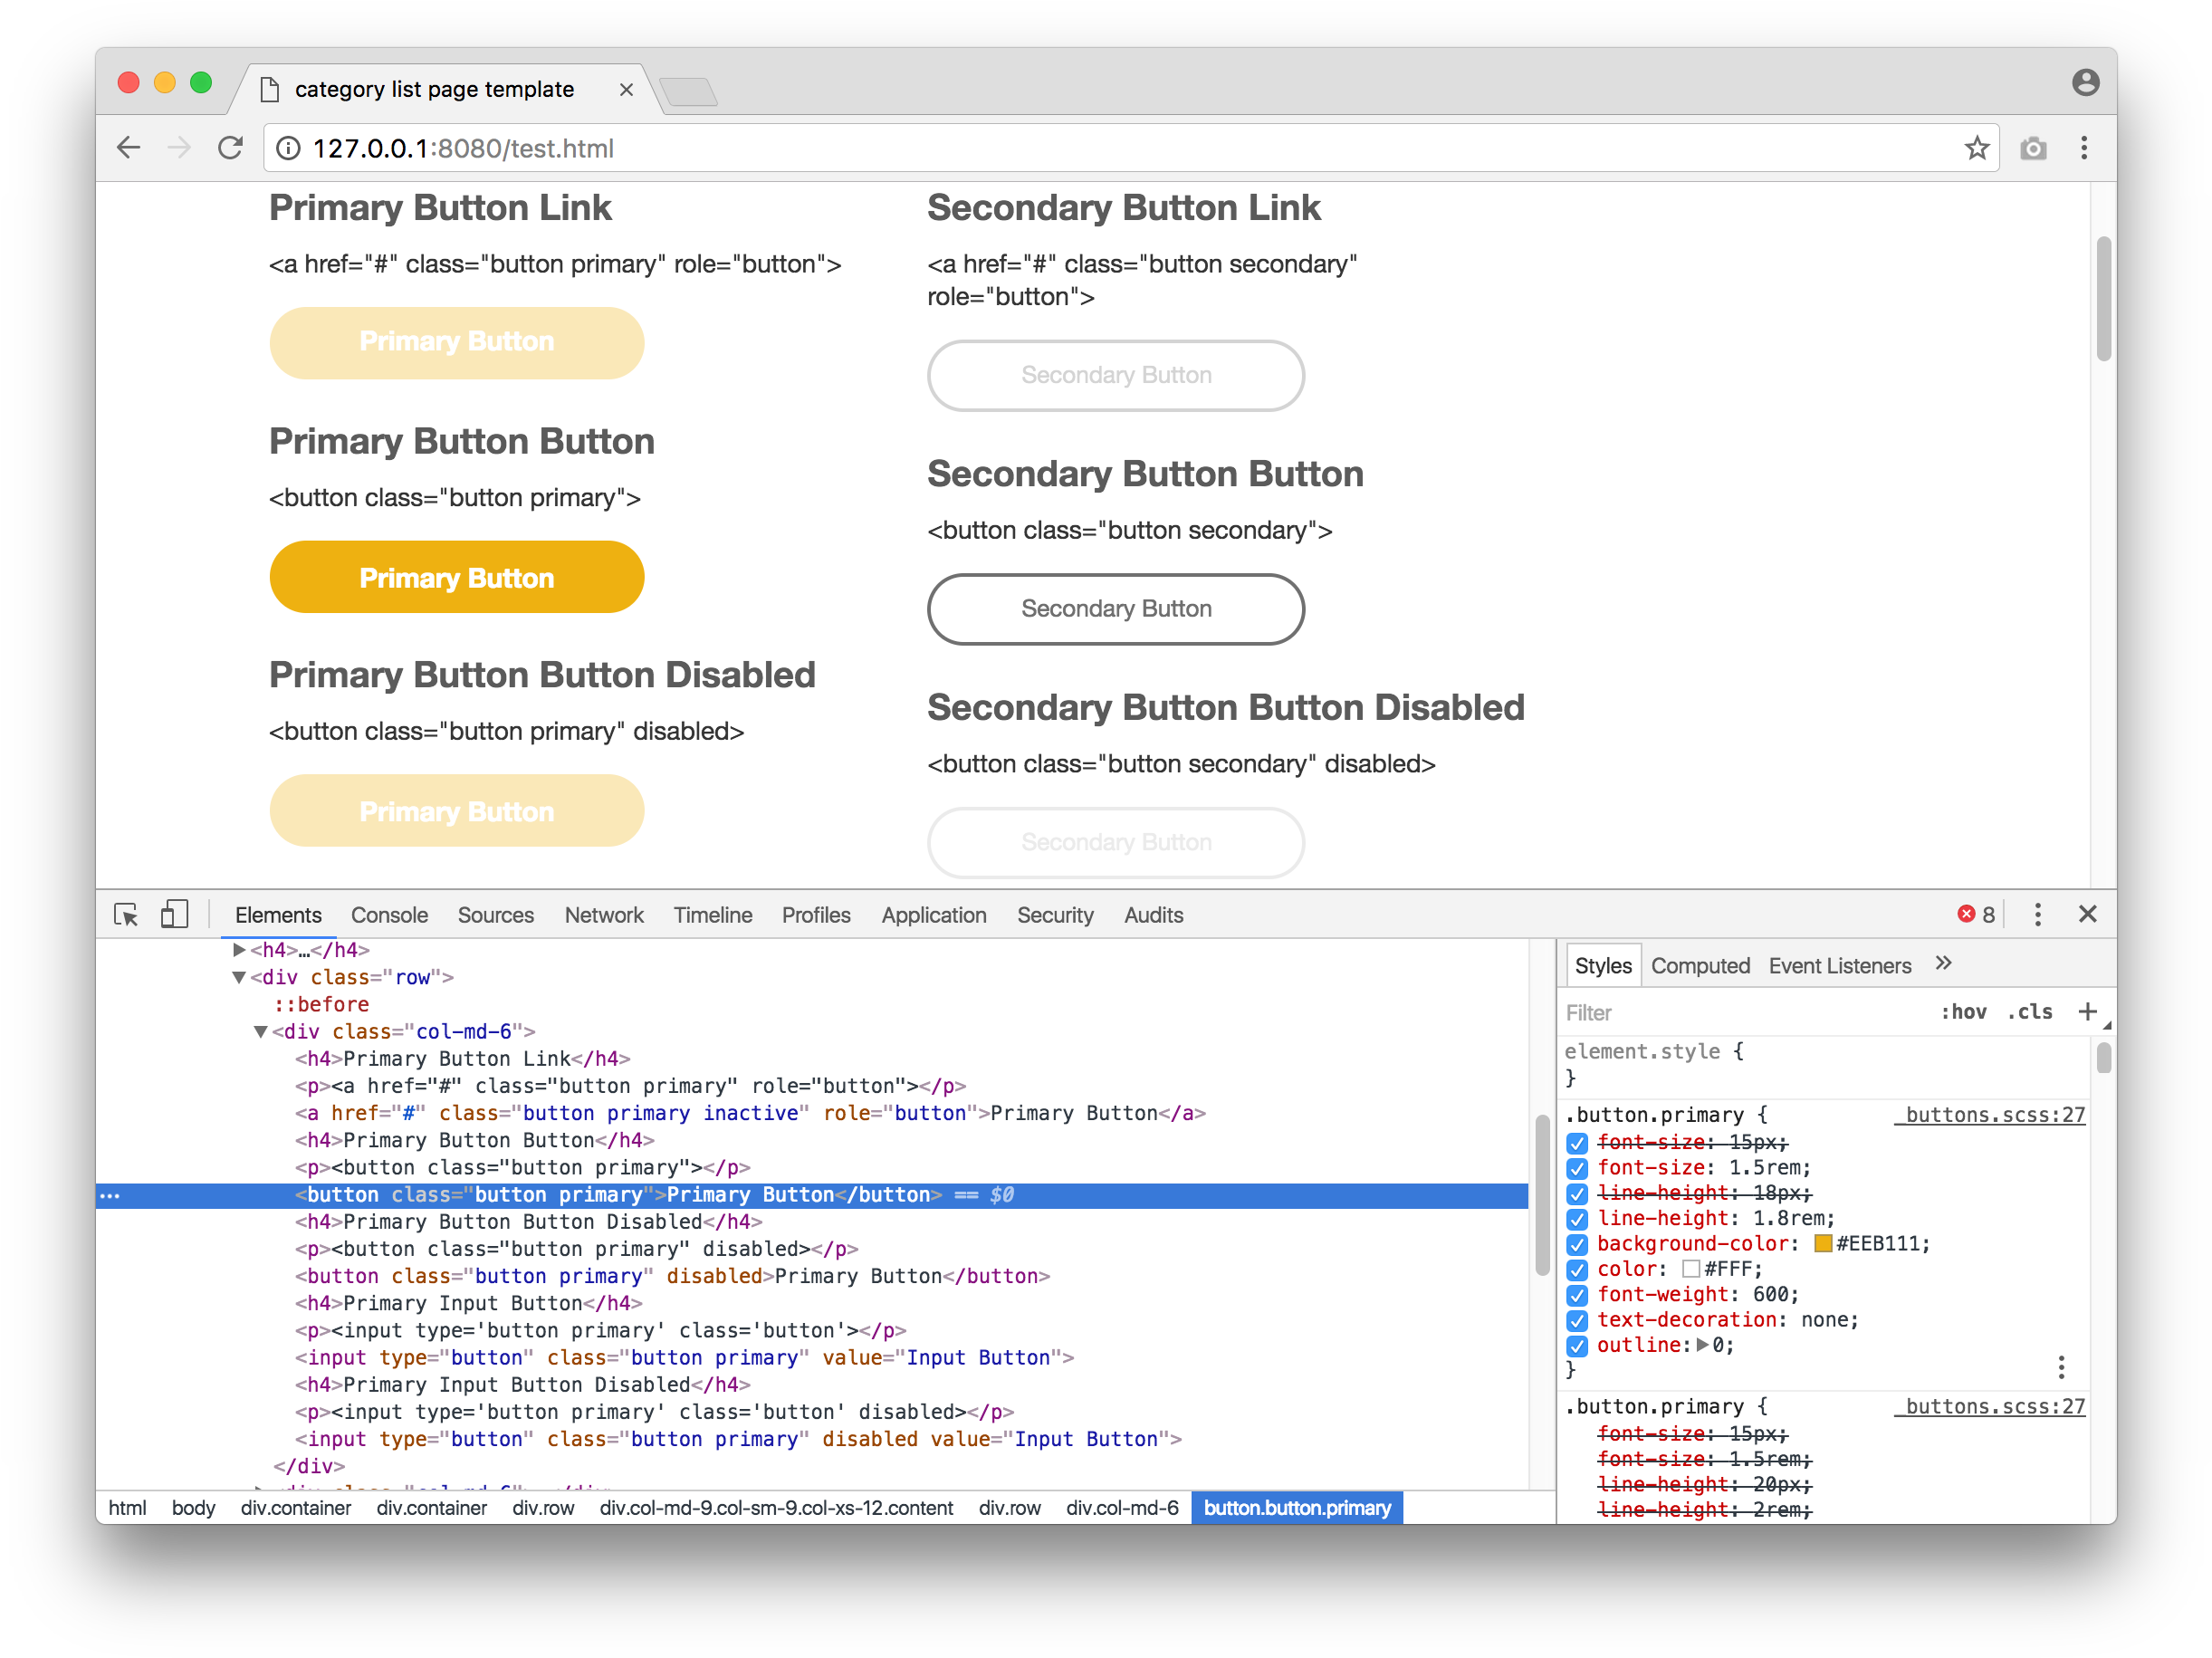Disable the background-color property checkbox
Screen dimensions: 2212x1658
coord(1577,1244)
